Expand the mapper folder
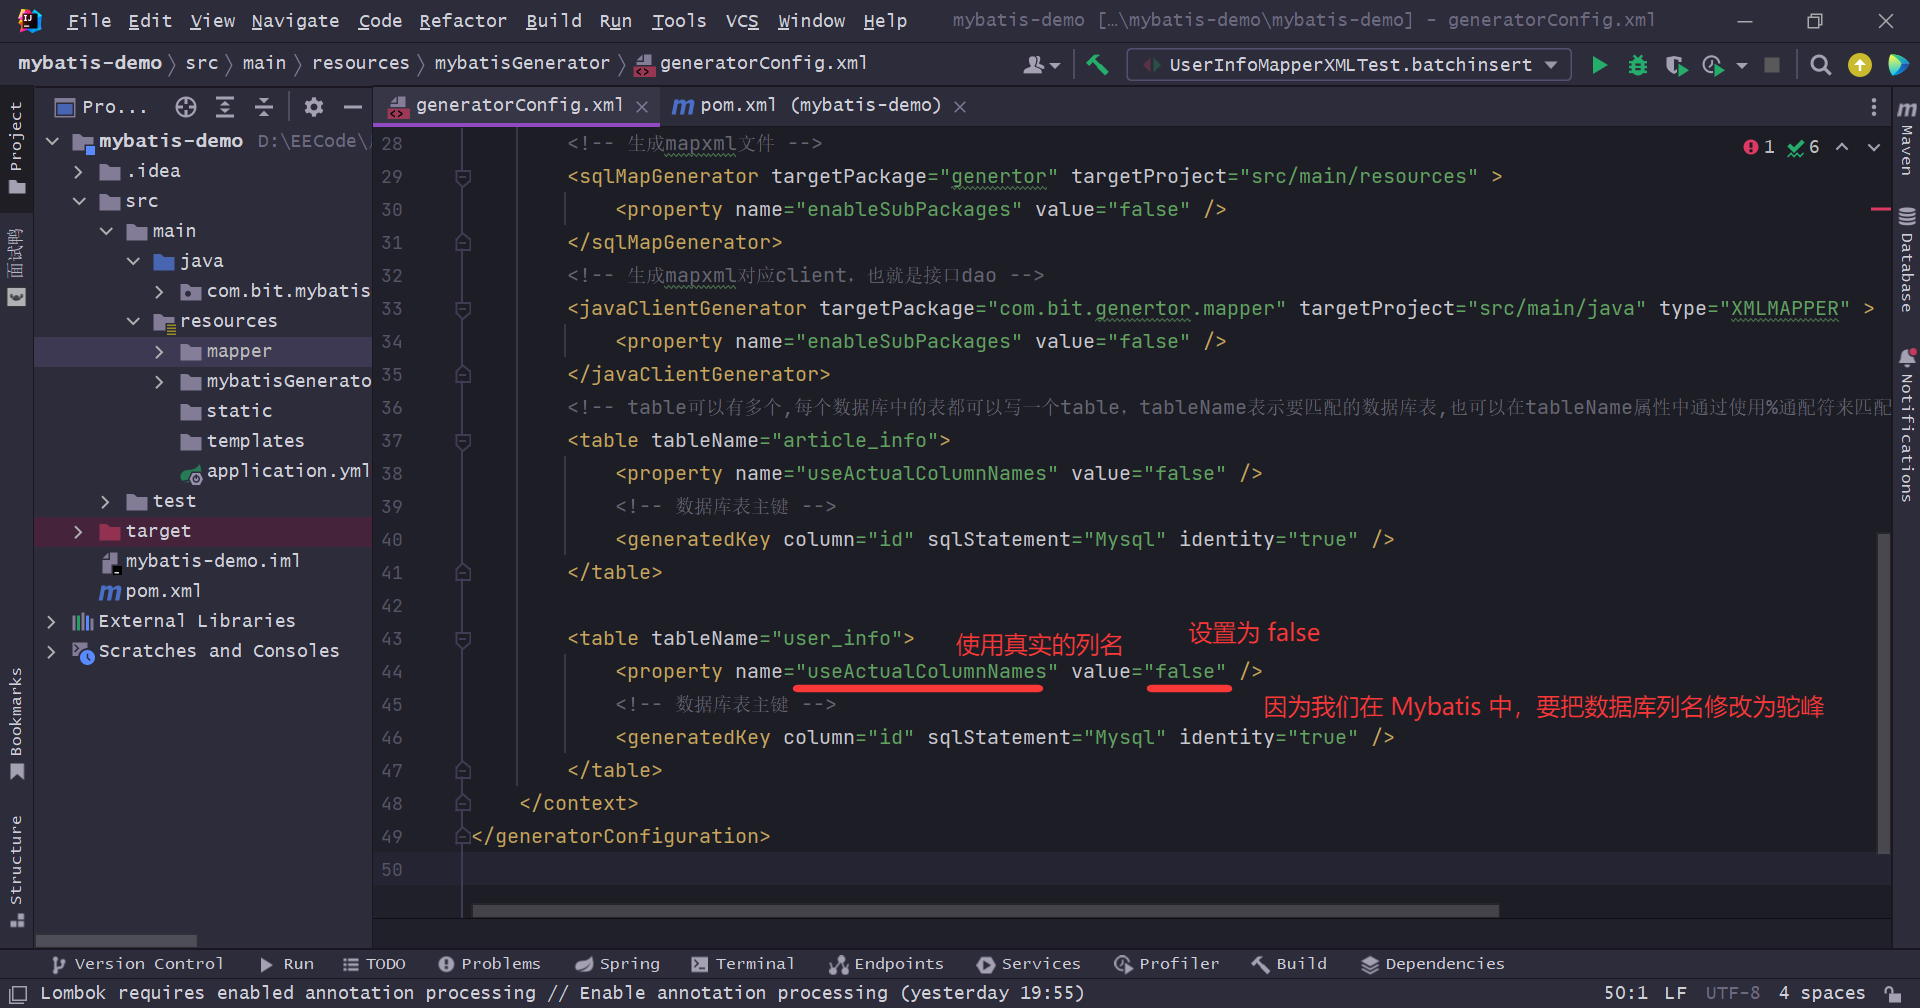The height and width of the screenshot is (1008, 1920). click(x=159, y=351)
